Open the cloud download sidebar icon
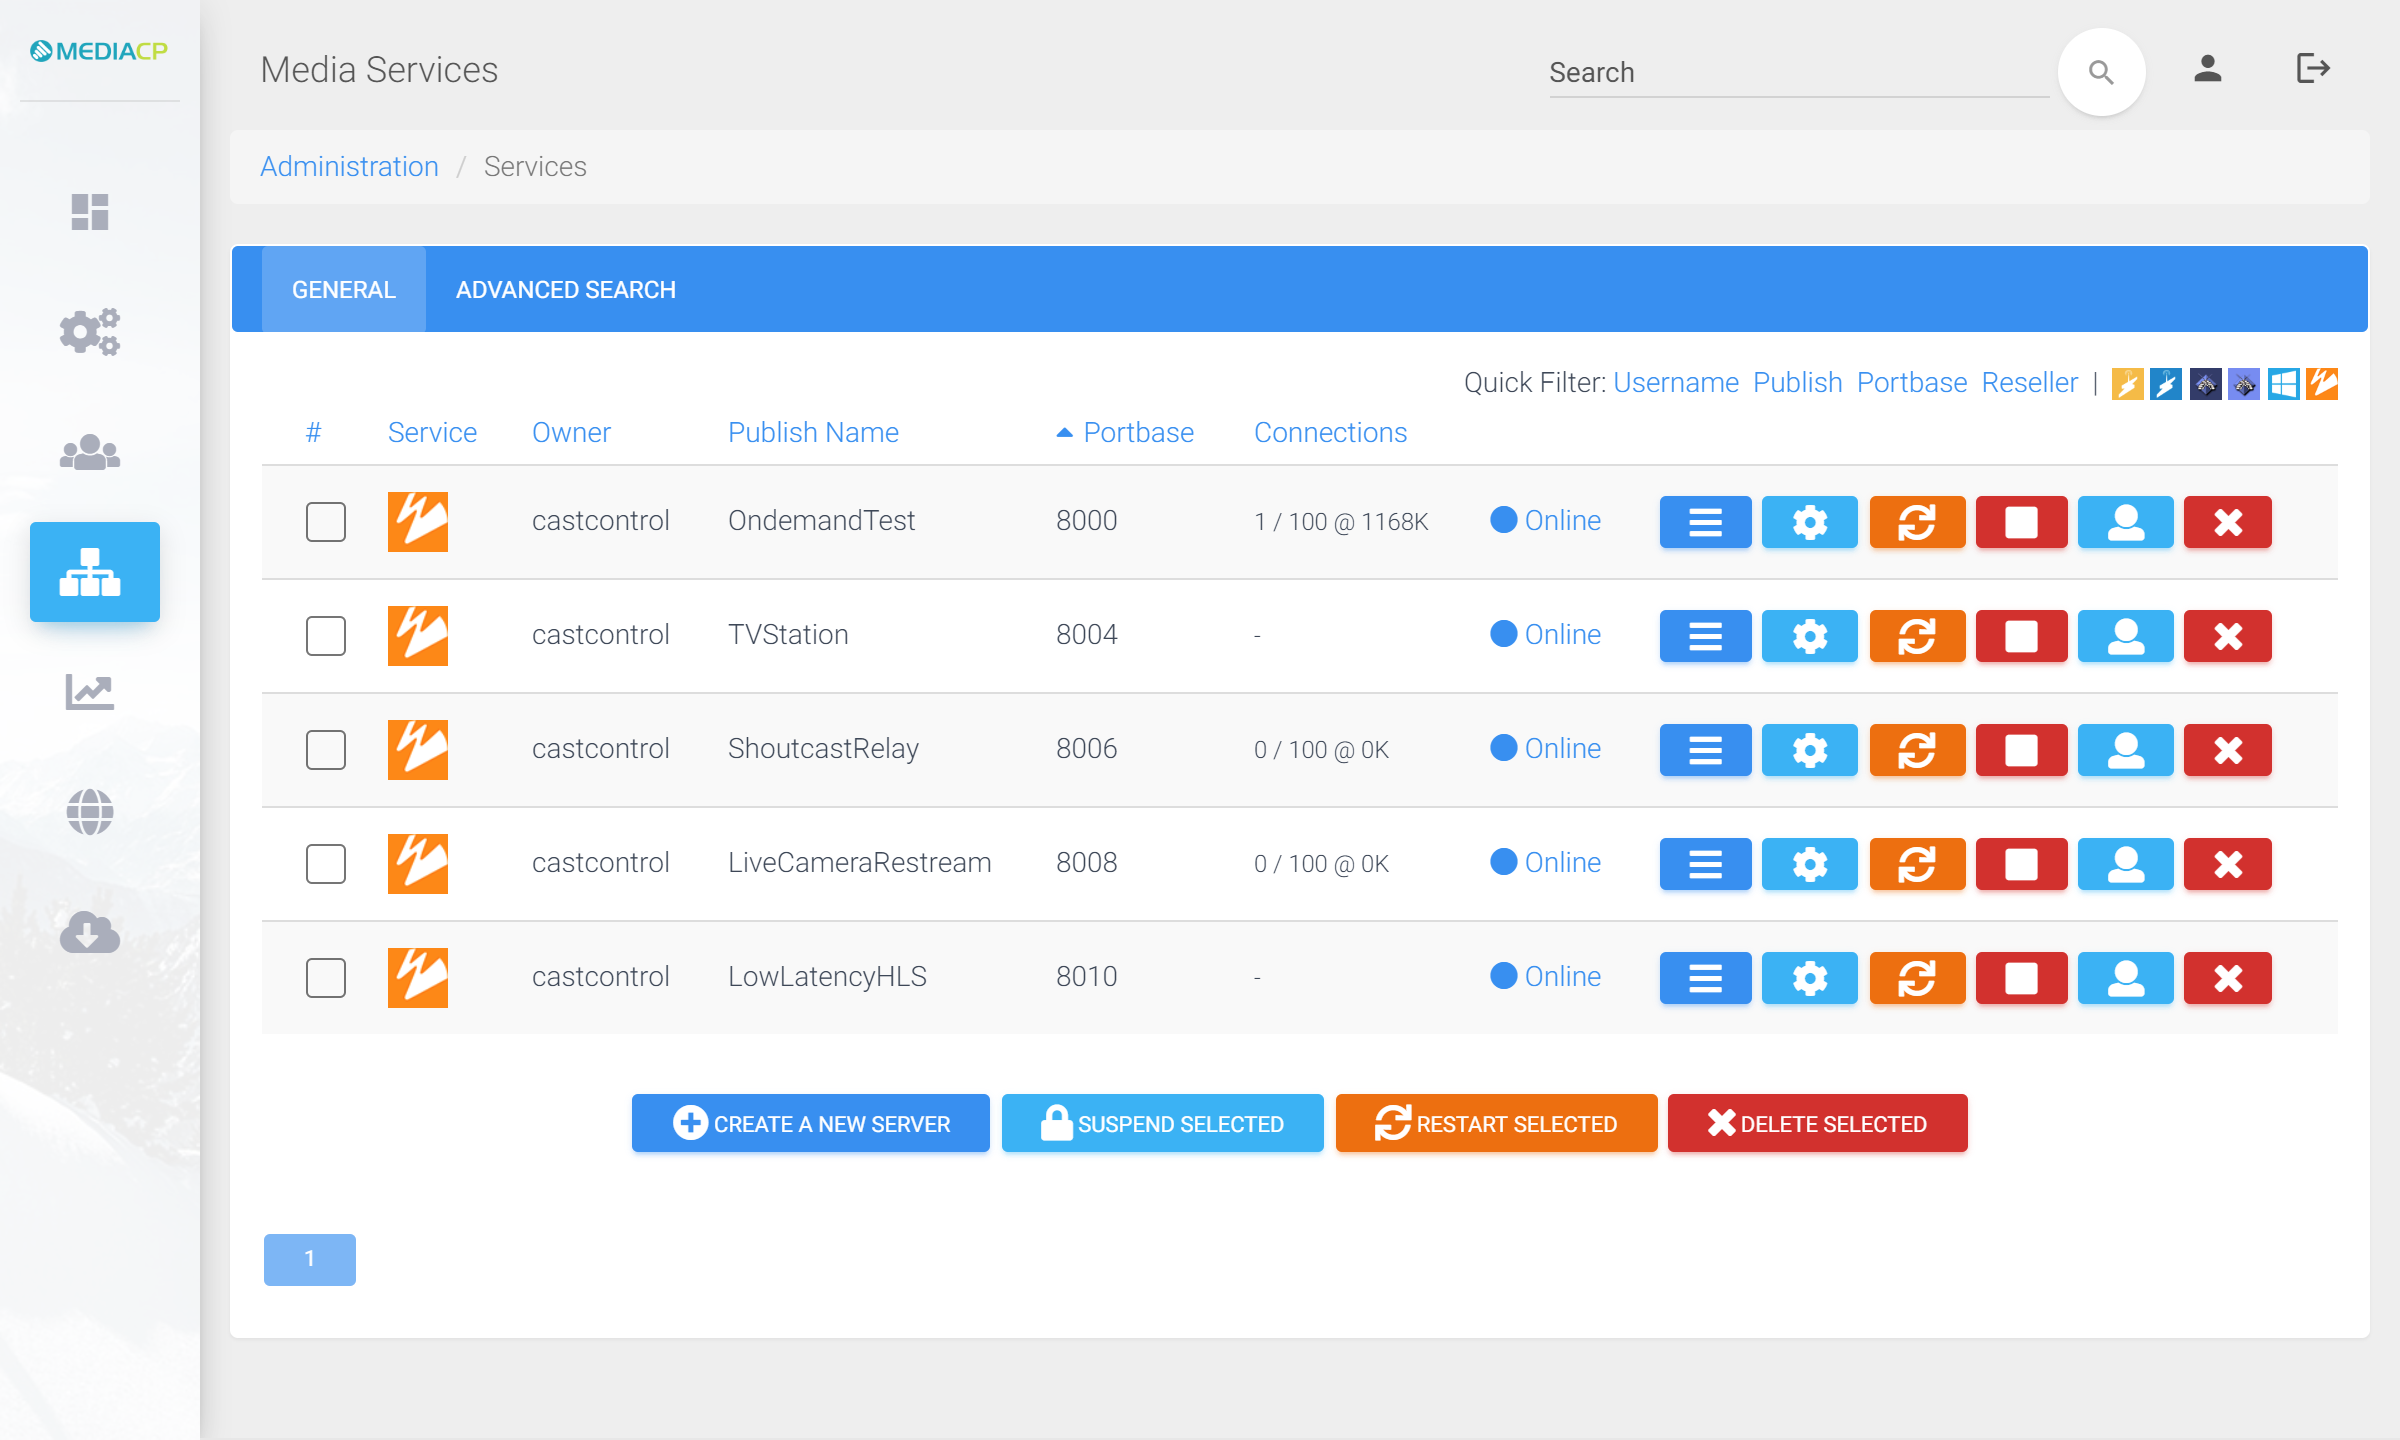The image size is (2400, 1440). [x=90, y=932]
